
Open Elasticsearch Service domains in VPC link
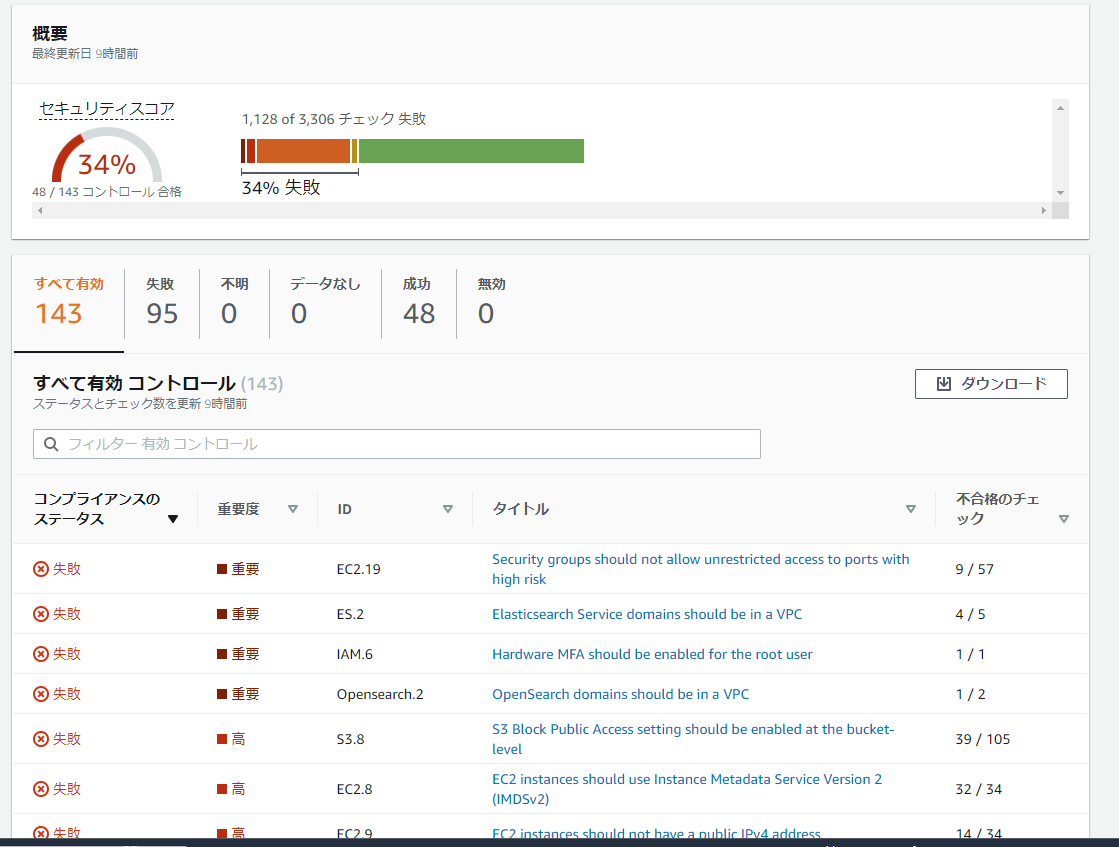[647, 614]
